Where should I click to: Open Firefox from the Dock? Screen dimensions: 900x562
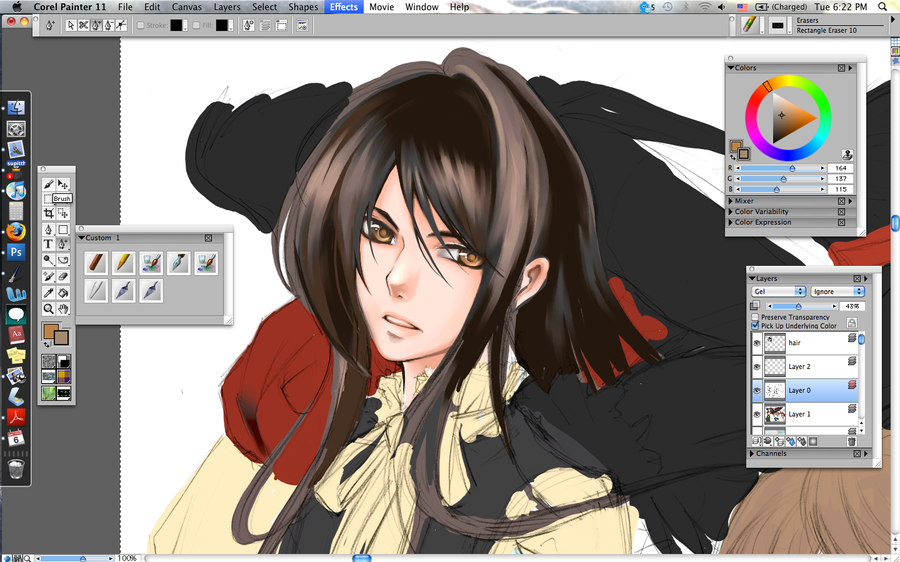(16, 231)
